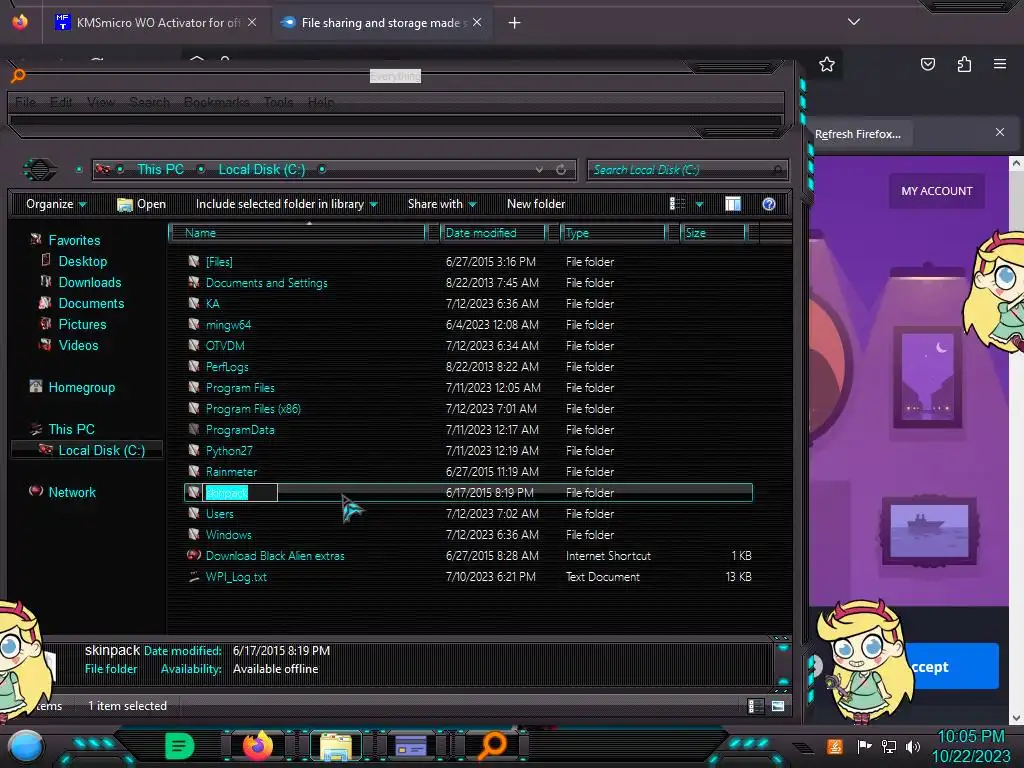
Task: Open the Firefox list all tabs chevron
Action: point(854,22)
